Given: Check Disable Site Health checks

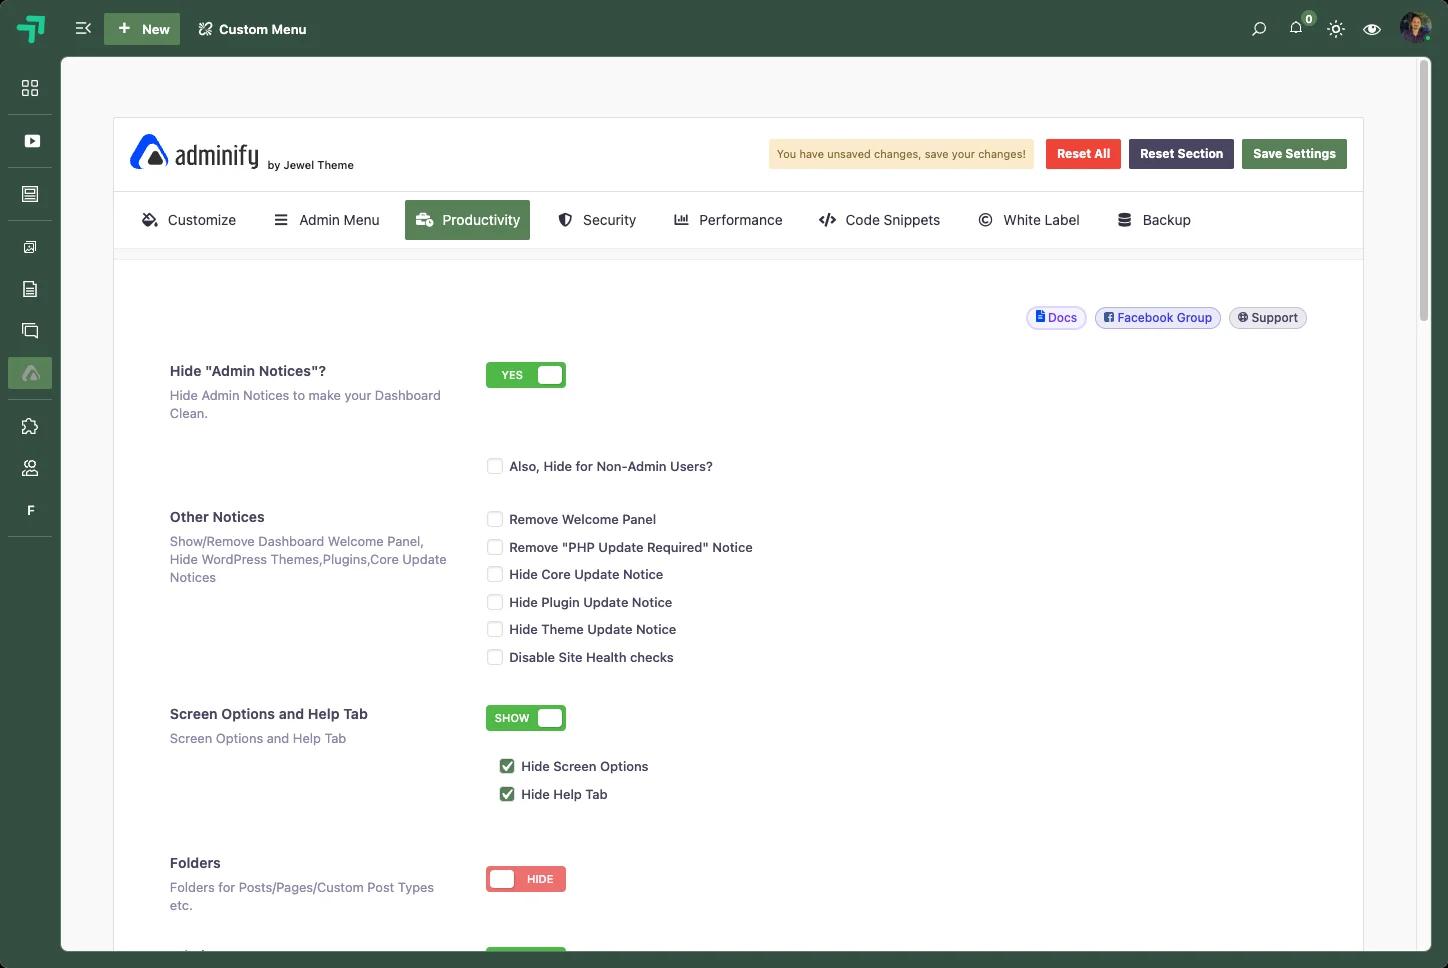Looking at the screenshot, I should tap(495, 657).
